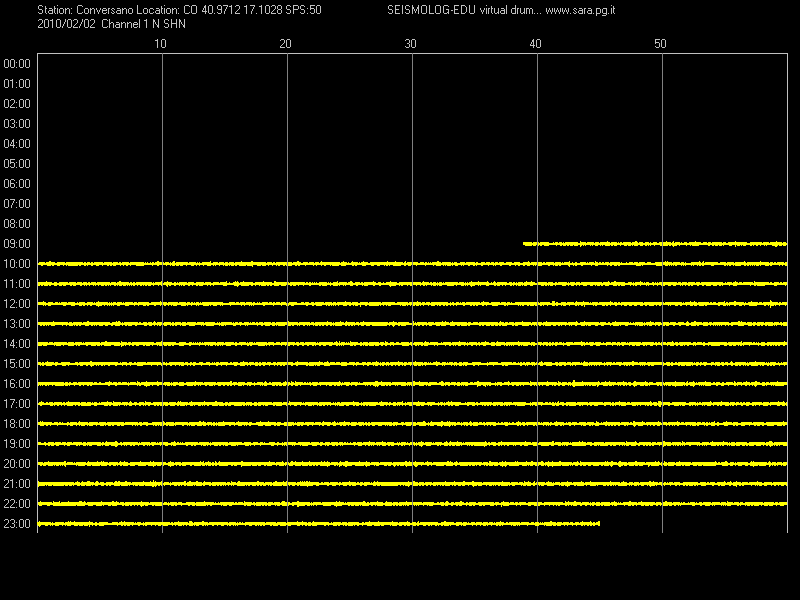This screenshot has width=800, height=600.
Task: Click the 12:00 hour label
Action: click(17, 304)
